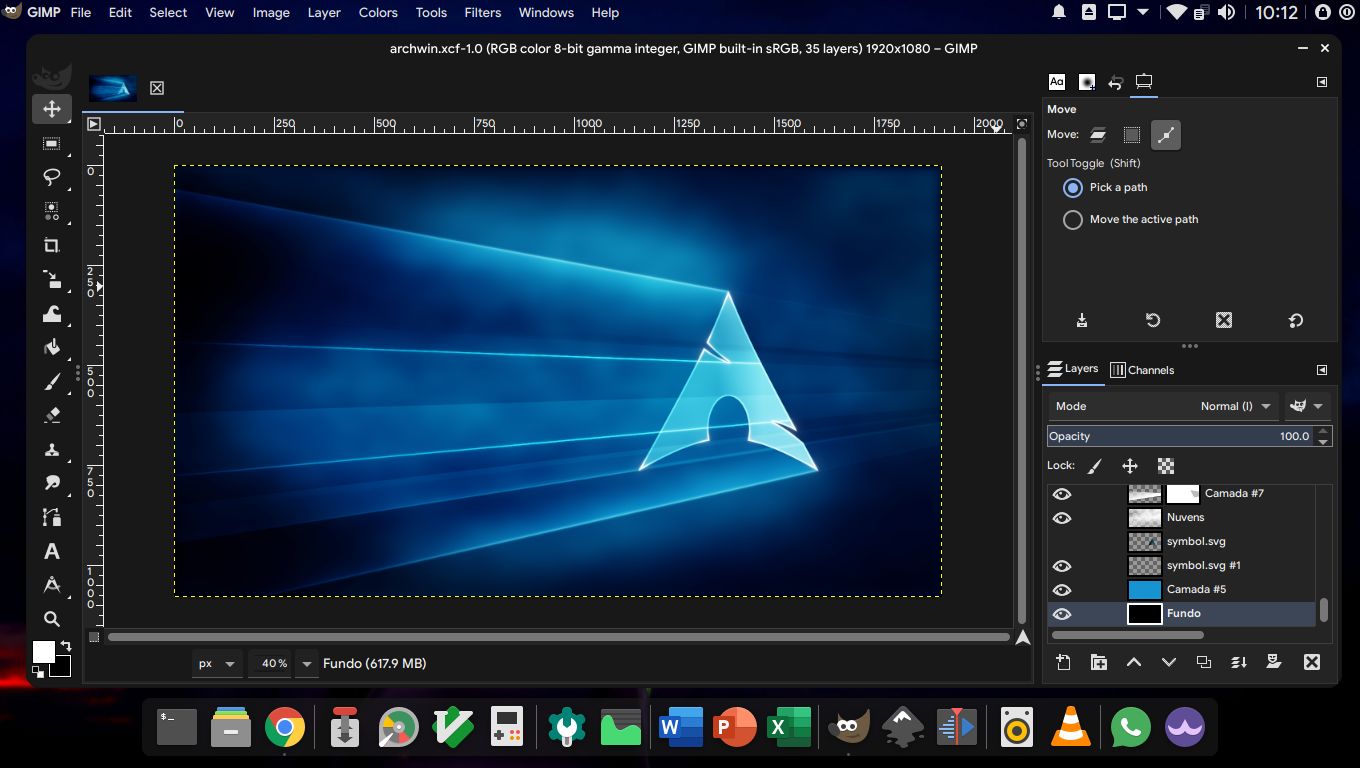Toggle visibility of Camada #5 layer
The width and height of the screenshot is (1360, 768).
pos(1062,590)
